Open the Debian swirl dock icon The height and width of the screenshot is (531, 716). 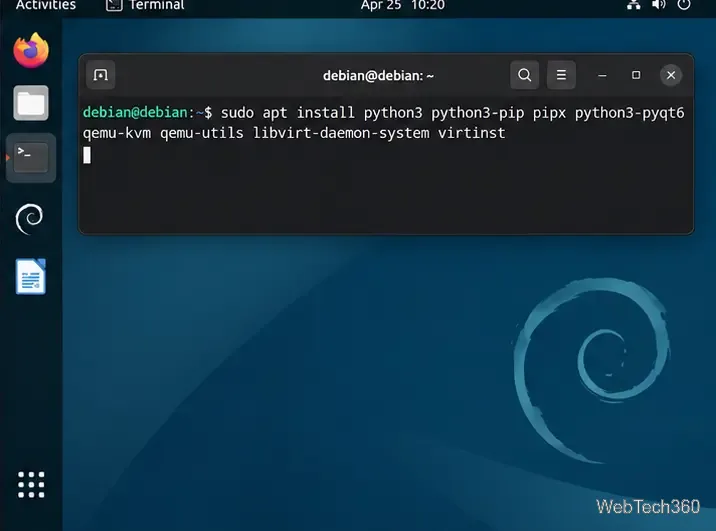pos(29,219)
